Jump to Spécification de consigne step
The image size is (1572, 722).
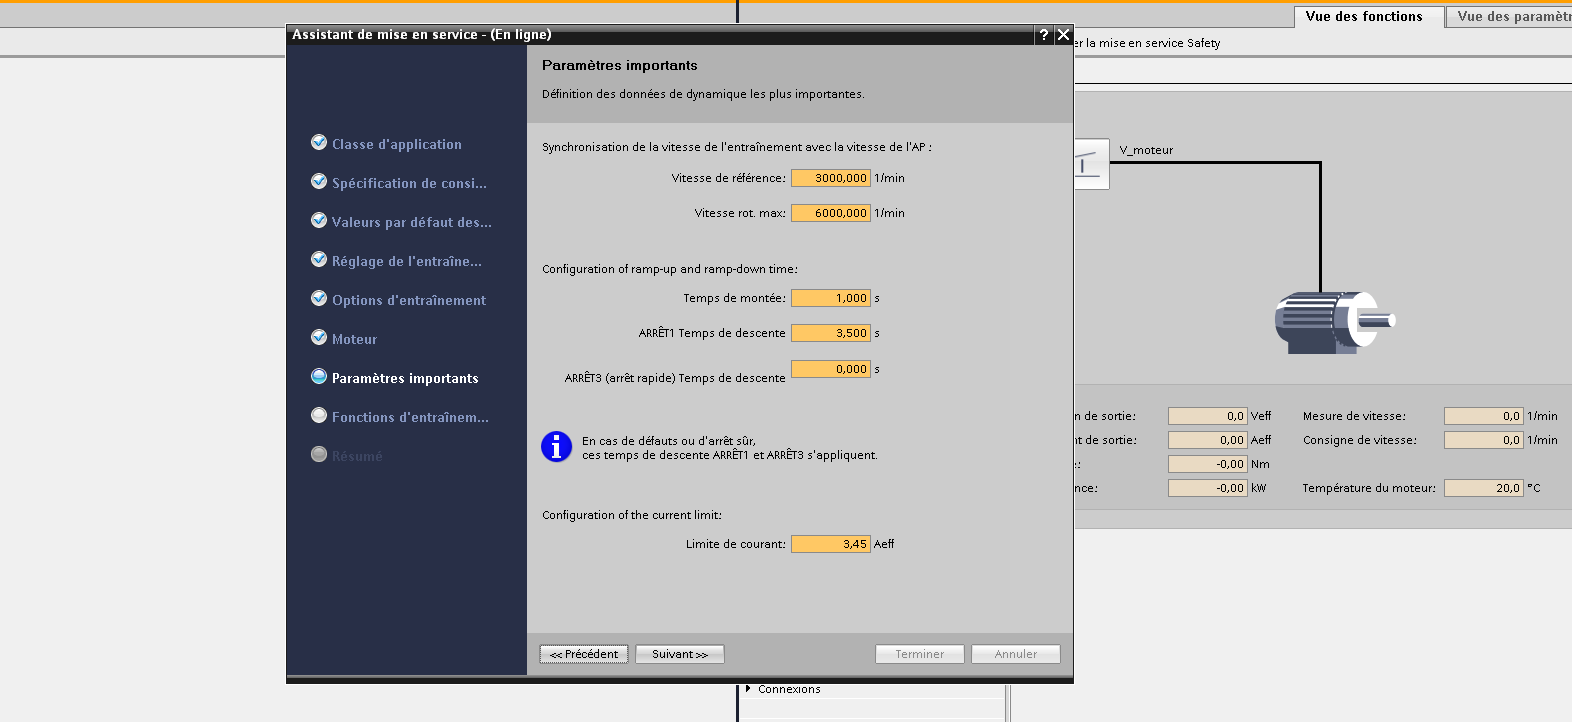coord(409,183)
